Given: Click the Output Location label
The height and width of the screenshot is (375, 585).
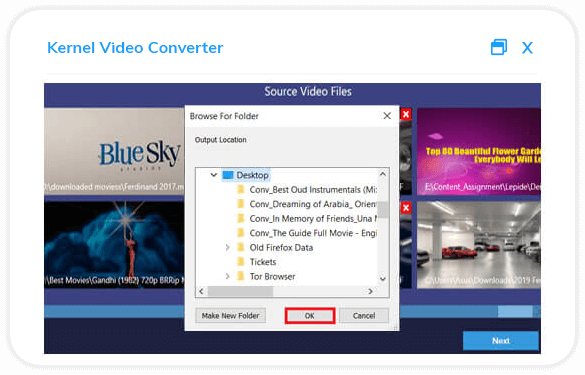Looking at the screenshot, I should click(x=220, y=140).
